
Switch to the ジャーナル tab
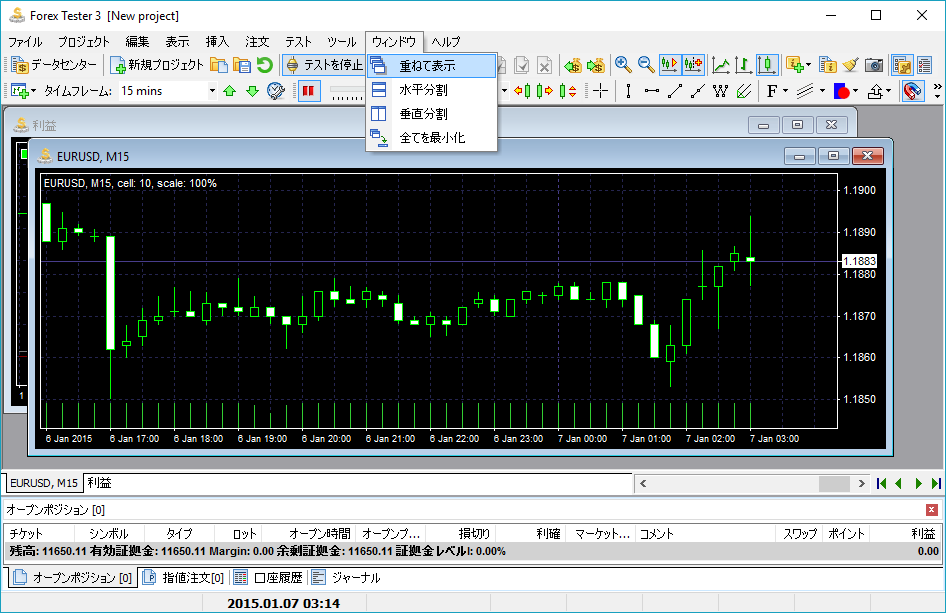tap(346, 578)
